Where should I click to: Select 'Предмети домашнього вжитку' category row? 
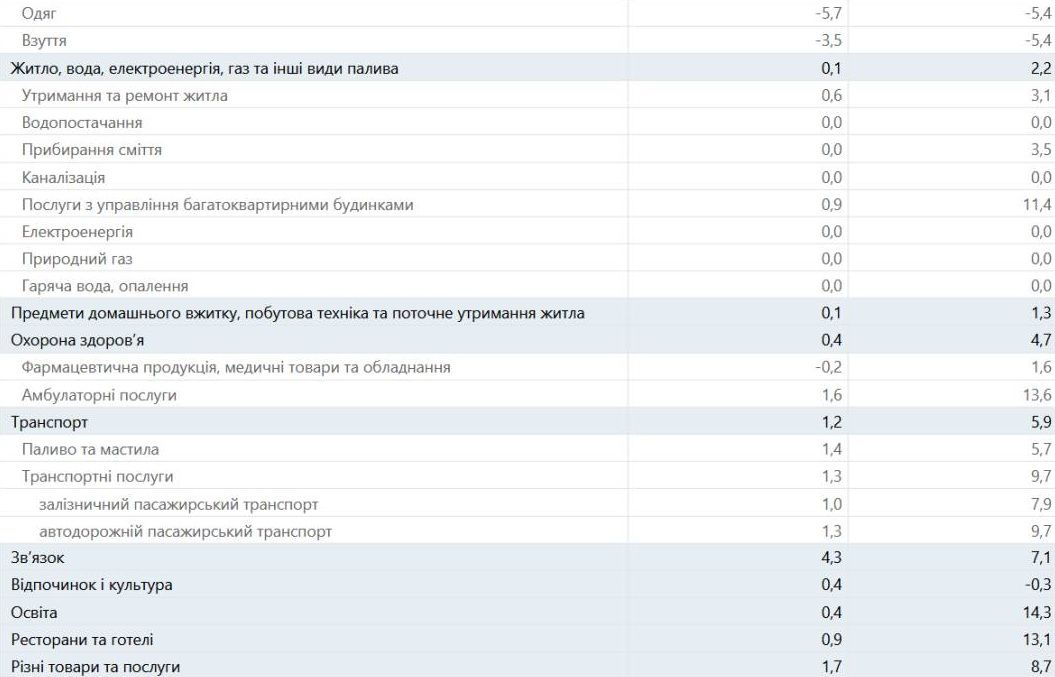(297, 313)
